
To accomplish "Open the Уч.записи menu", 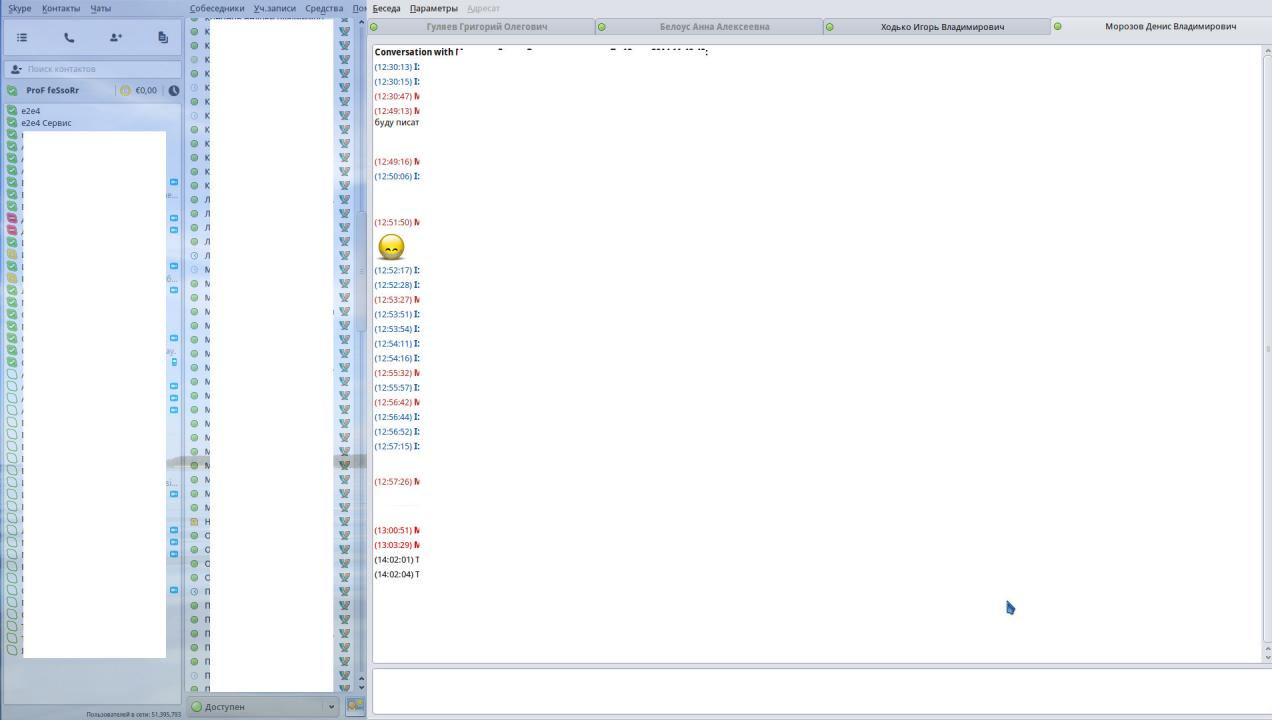I will point(275,8).
